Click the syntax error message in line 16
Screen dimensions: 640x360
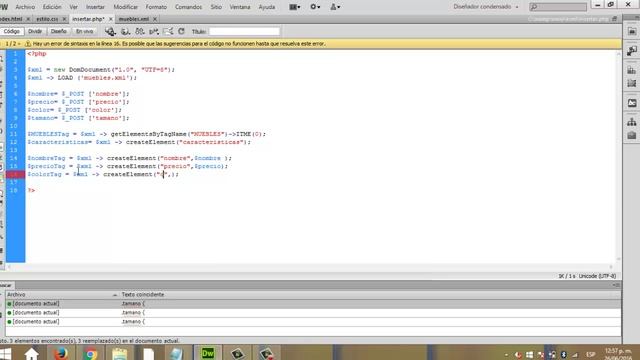[179, 44]
